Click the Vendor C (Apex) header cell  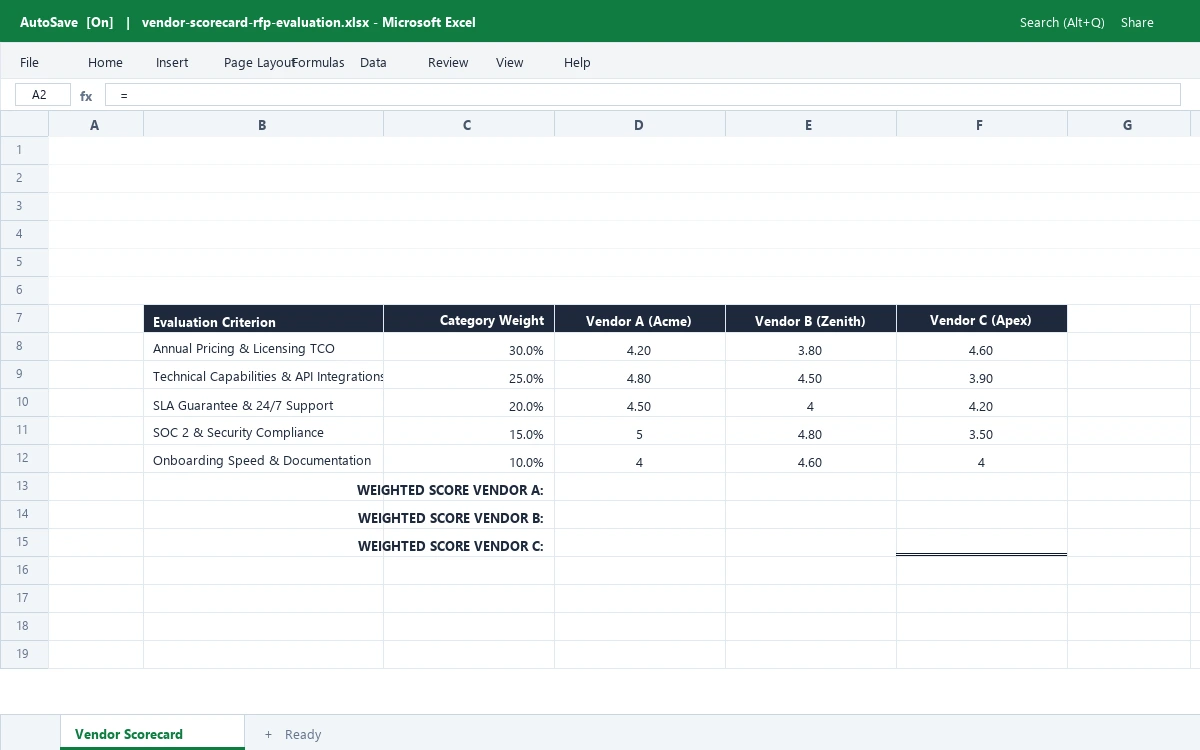click(982, 319)
